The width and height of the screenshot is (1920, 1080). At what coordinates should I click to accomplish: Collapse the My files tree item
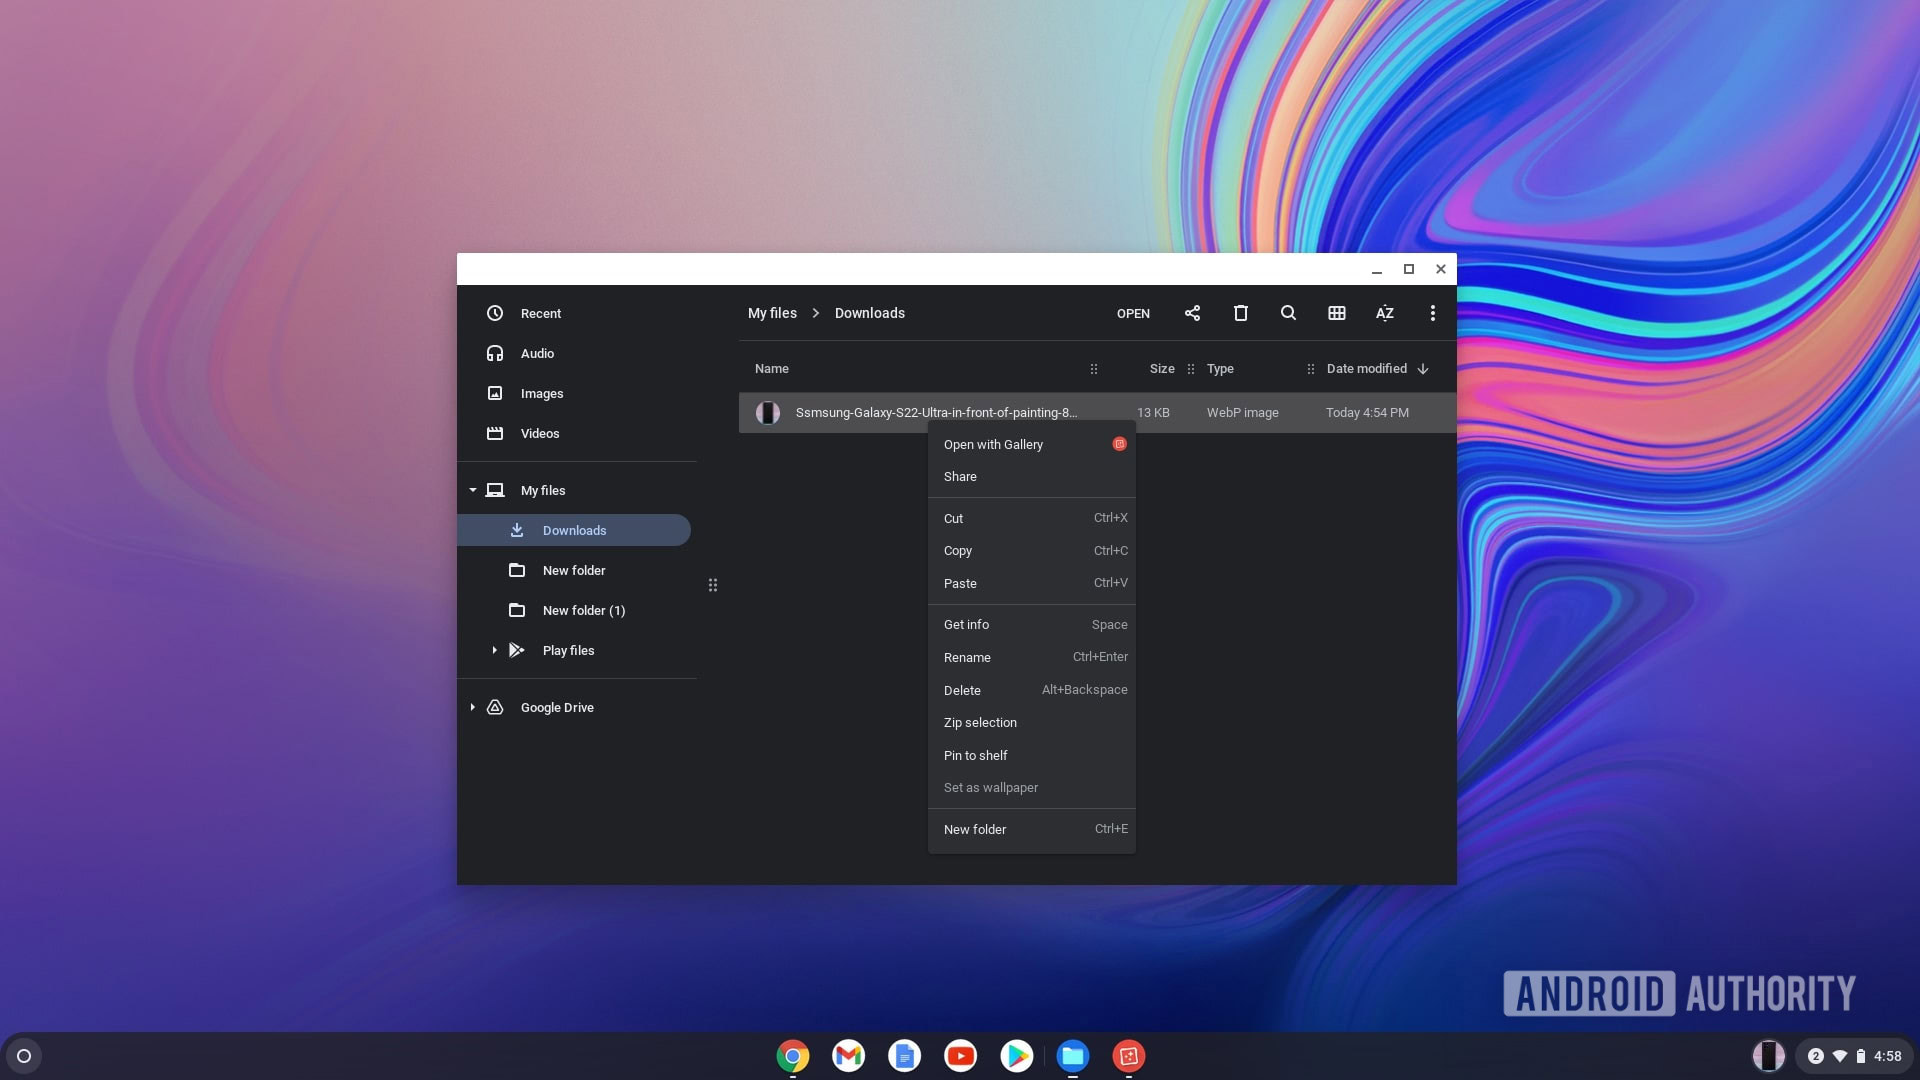pos(475,489)
